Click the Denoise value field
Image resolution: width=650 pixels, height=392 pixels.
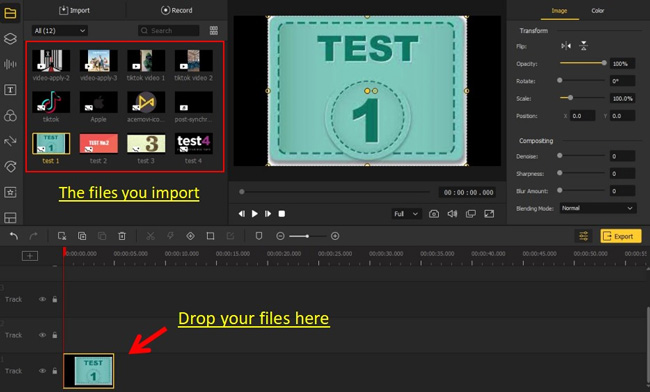tap(622, 156)
